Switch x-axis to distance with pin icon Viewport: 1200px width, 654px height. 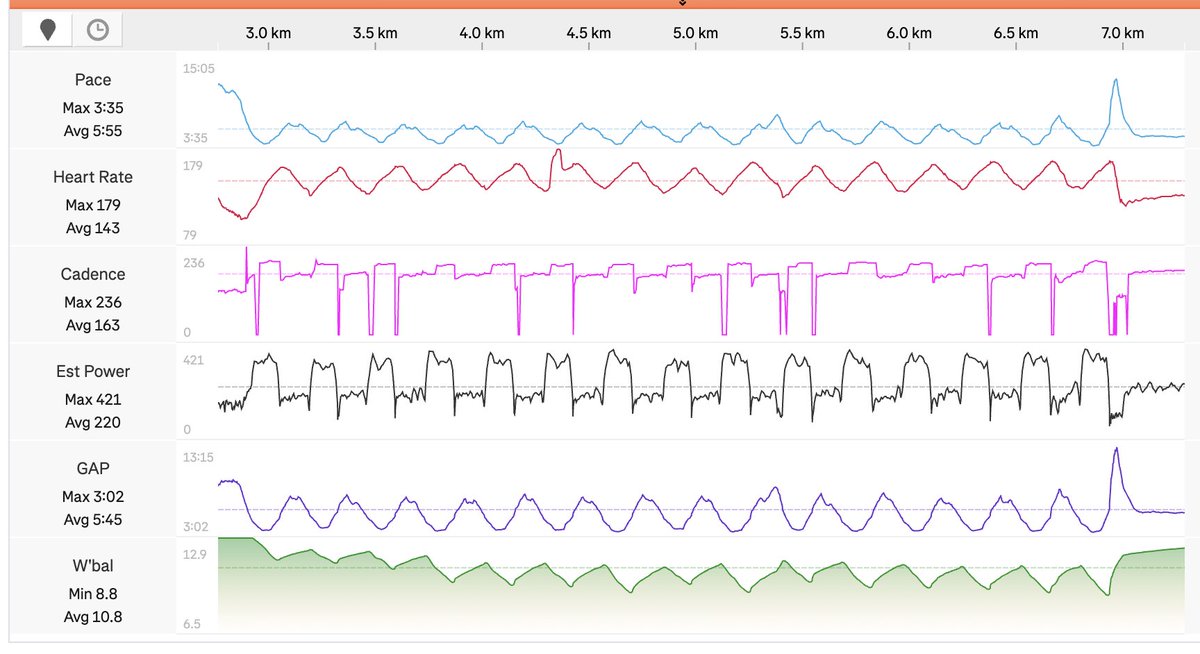point(48,31)
